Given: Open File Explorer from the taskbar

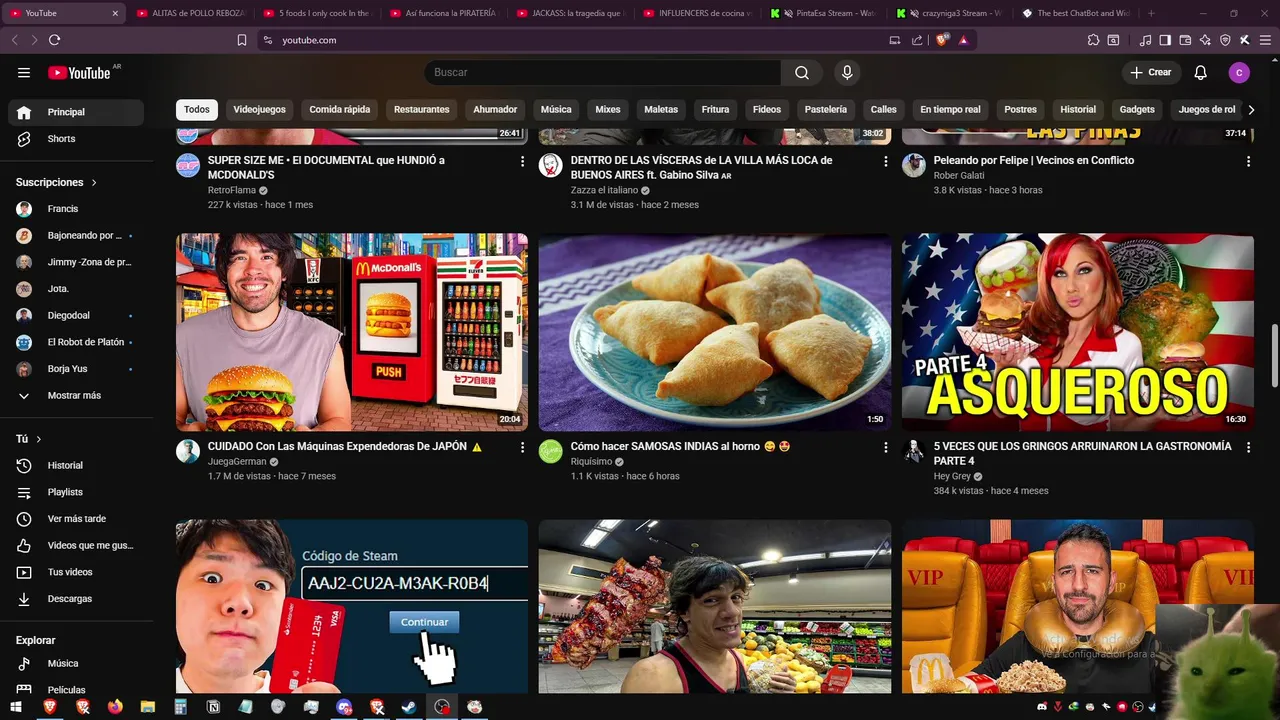Looking at the screenshot, I should pyautogui.click(x=148, y=707).
